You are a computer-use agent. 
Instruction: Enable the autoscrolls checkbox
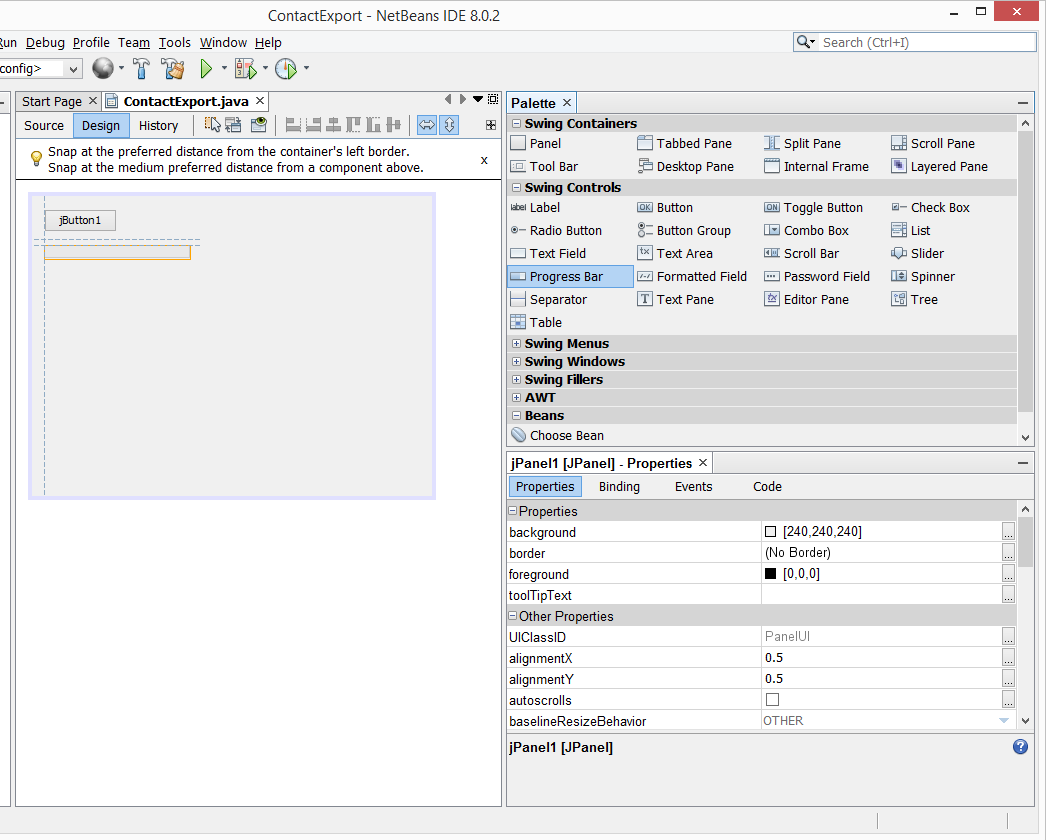[772, 700]
